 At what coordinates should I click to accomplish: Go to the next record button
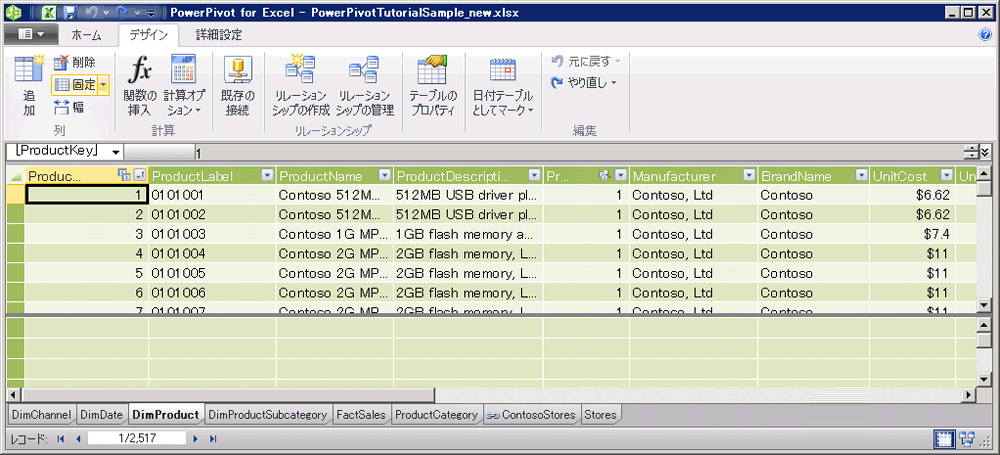(x=196, y=438)
